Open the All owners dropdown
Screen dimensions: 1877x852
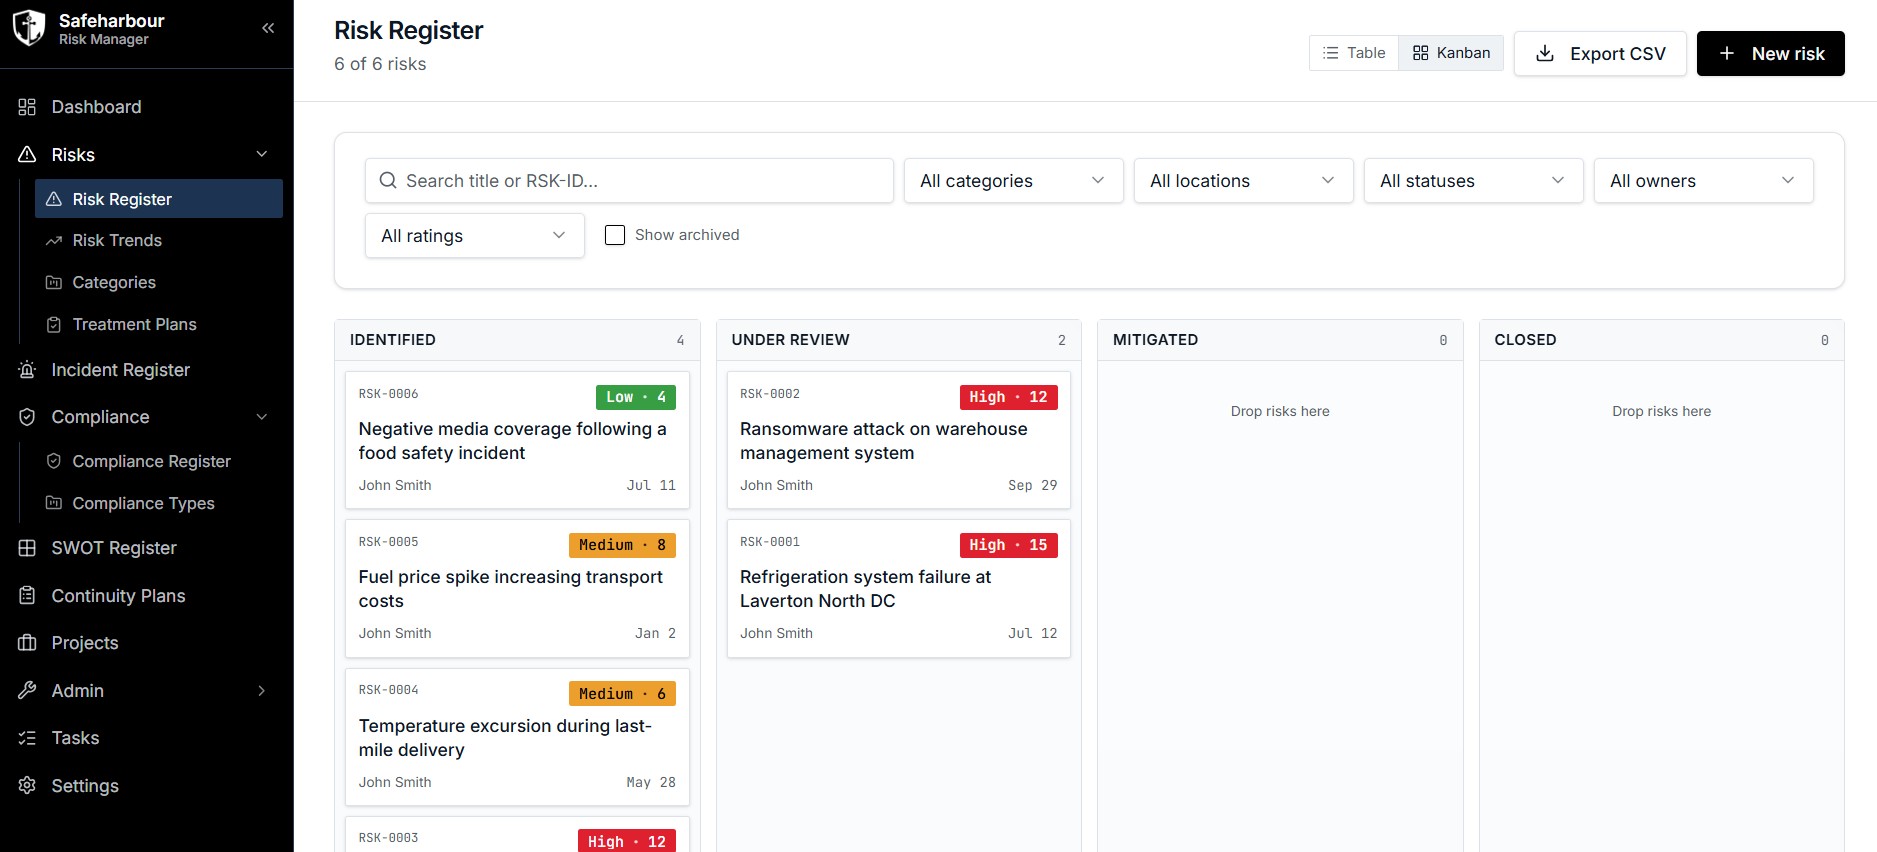coord(1703,181)
